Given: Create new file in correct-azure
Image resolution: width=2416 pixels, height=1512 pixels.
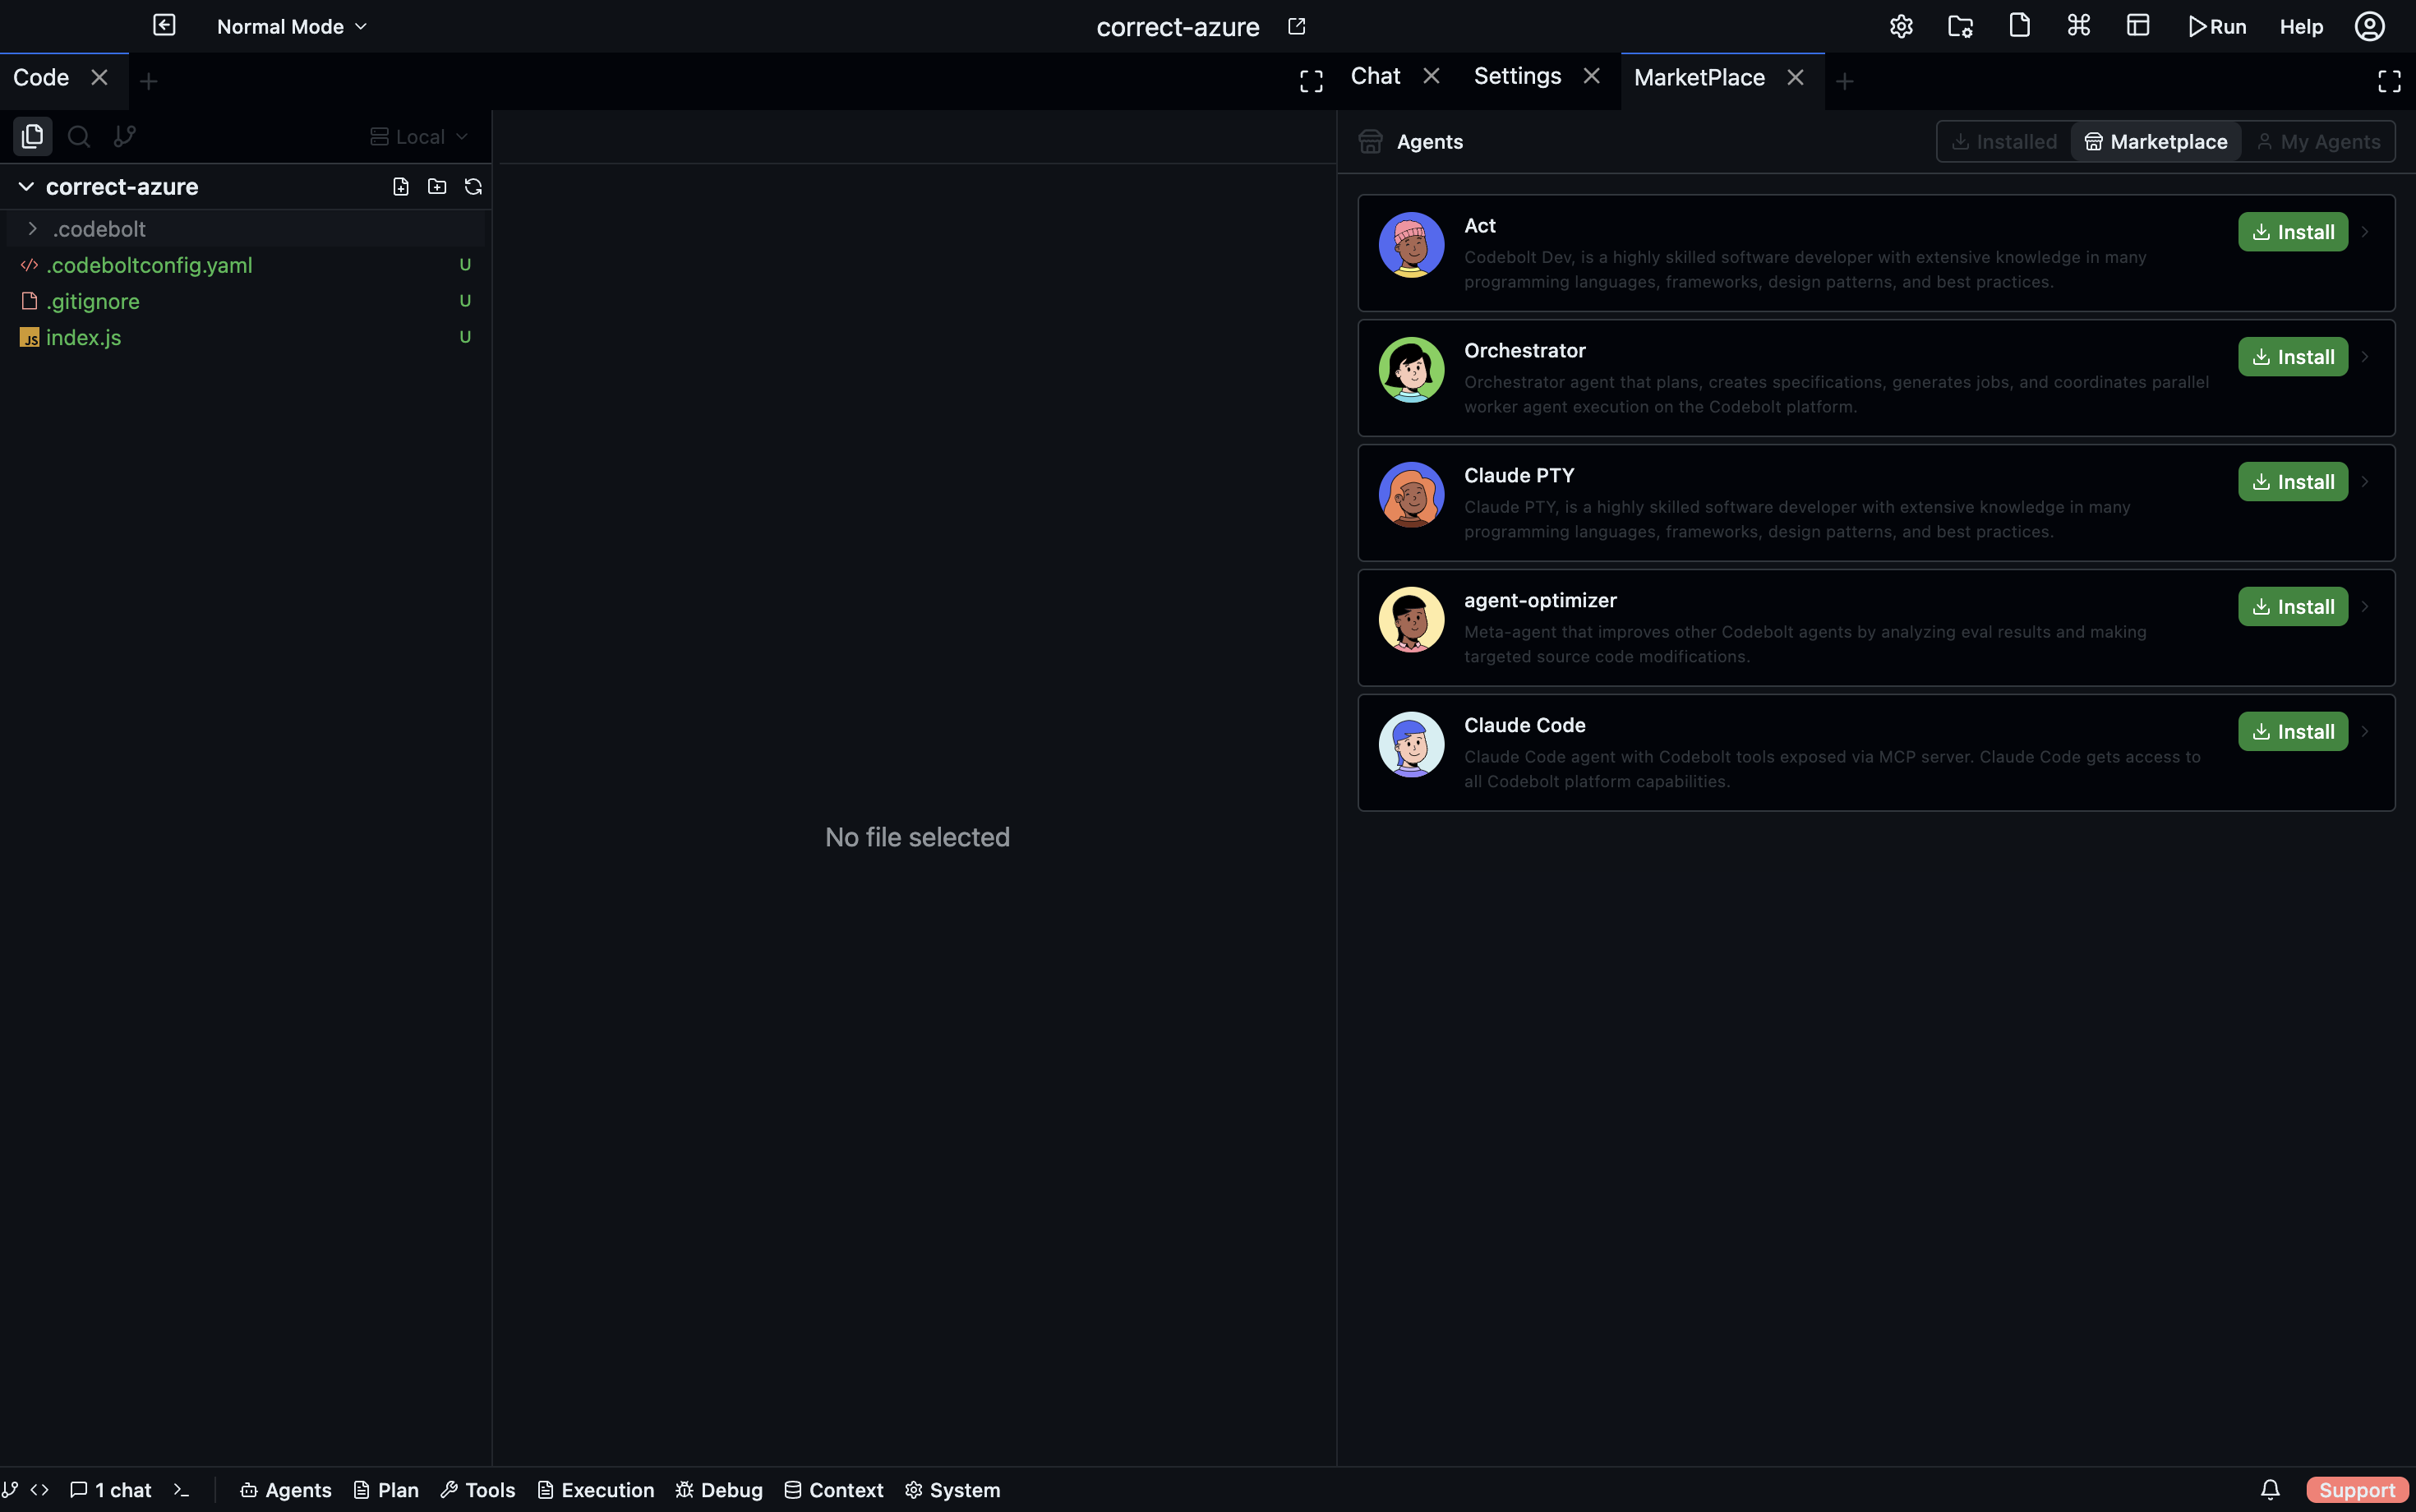Looking at the screenshot, I should click(401, 186).
